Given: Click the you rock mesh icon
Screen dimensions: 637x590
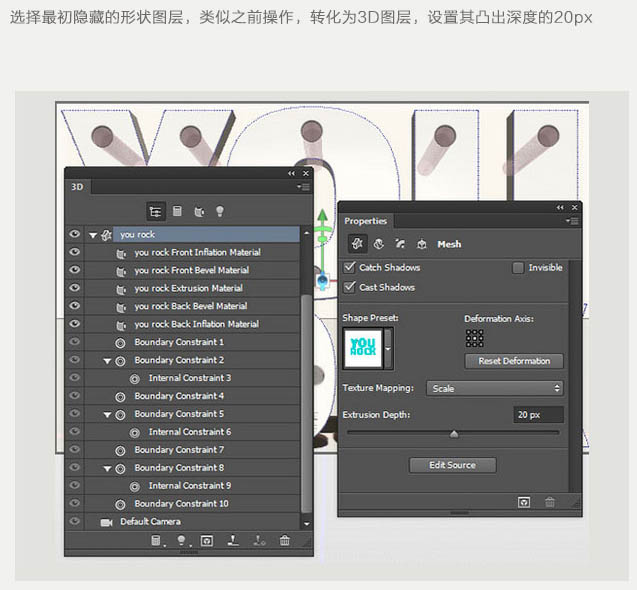Looking at the screenshot, I should 106,235.
